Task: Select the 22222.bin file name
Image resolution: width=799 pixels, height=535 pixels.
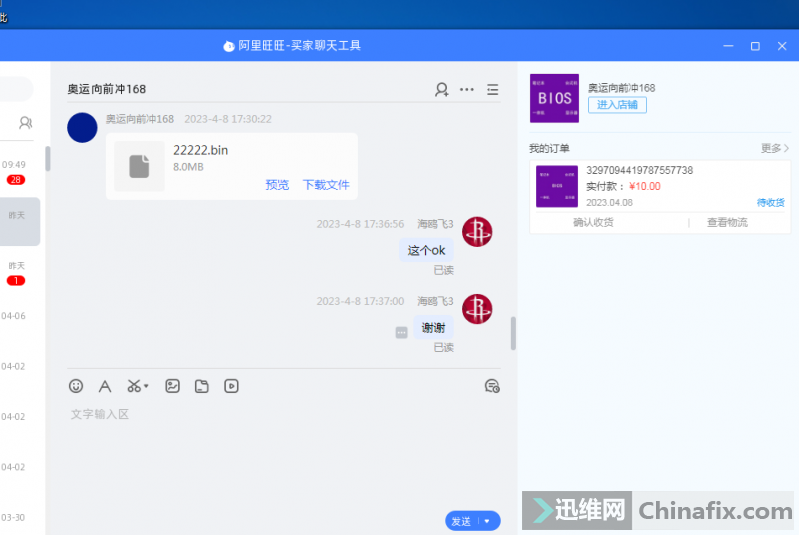Action: (200, 150)
